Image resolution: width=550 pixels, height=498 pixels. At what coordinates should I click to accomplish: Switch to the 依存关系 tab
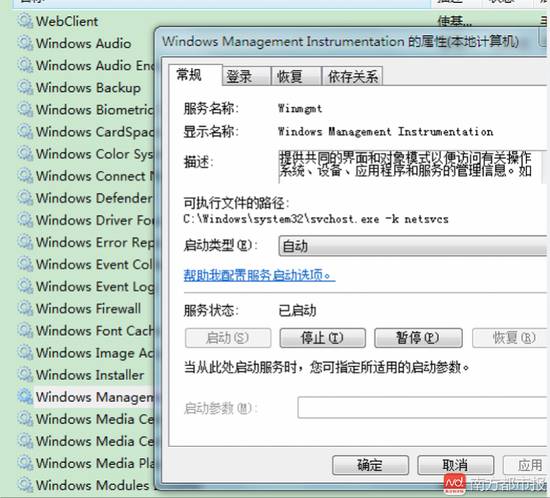click(x=352, y=76)
